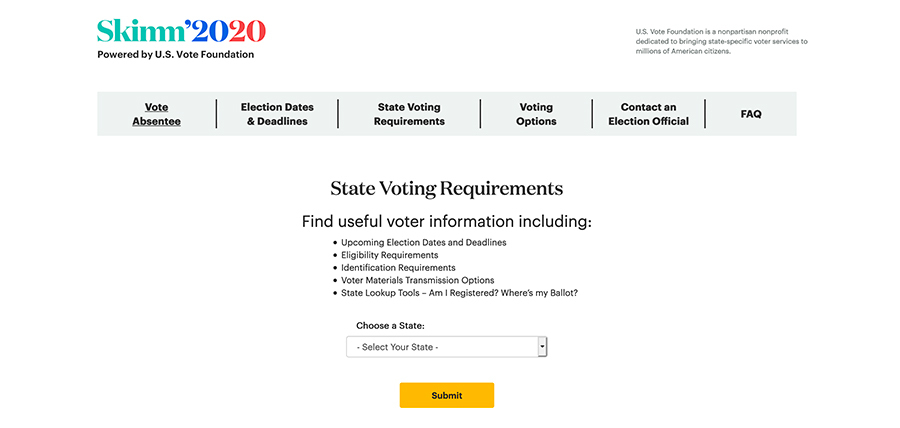This screenshot has height=428, width=900.
Task: Open the FAQ page
Action: (x=751, y=114)
